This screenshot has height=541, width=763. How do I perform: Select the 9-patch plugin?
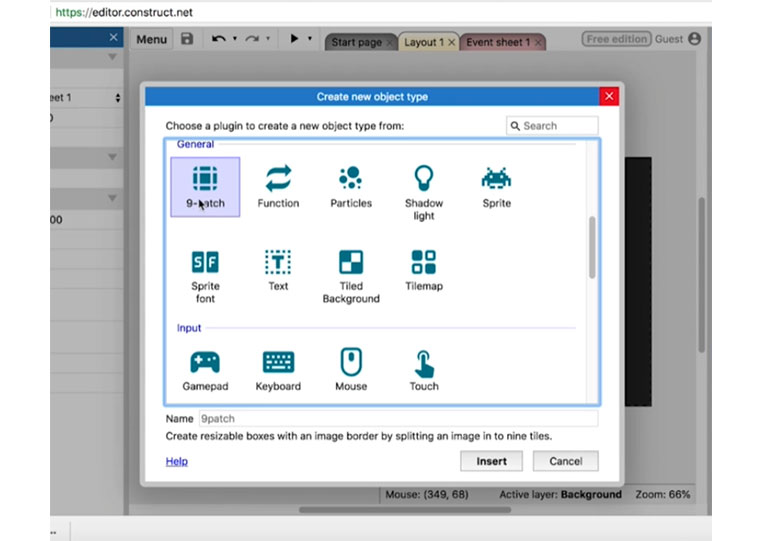point(205,187)
